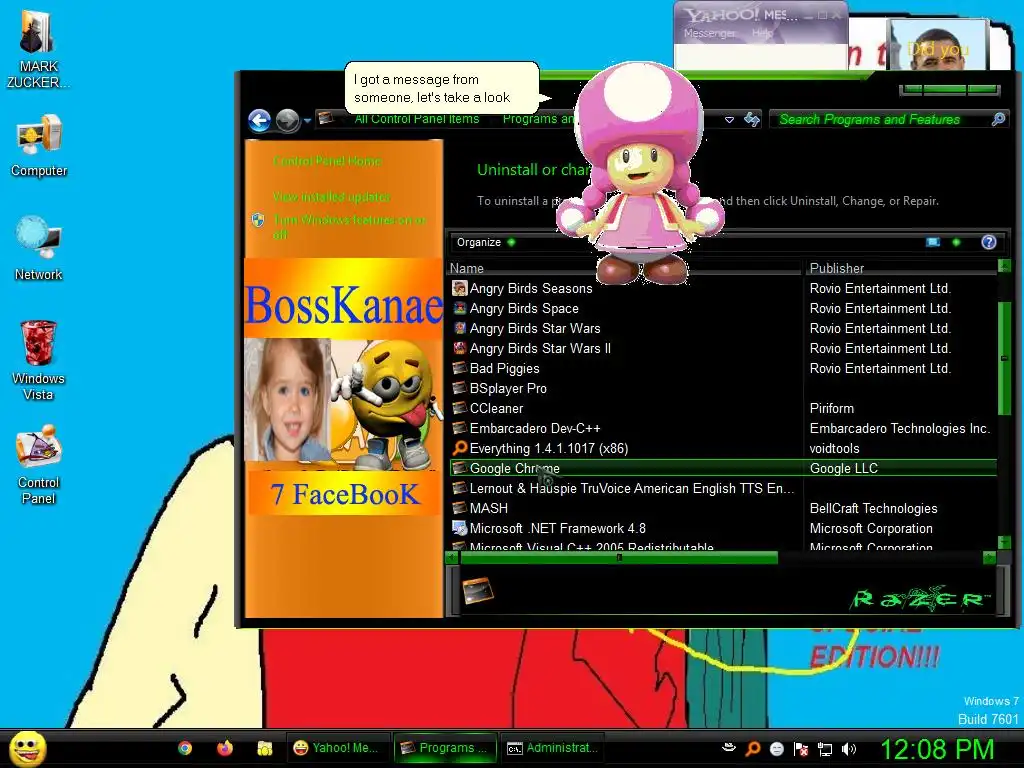Open the Control Panel desktop icon

tap(39, 464)
